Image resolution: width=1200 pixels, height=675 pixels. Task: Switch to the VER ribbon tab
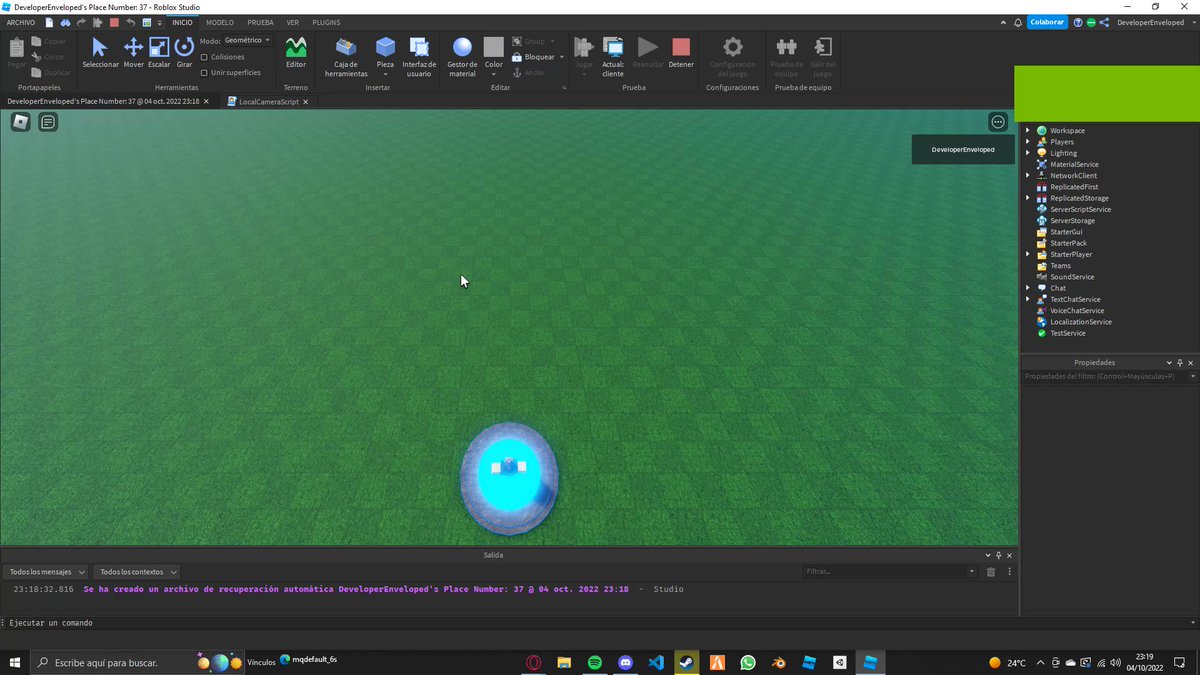tap(292, 22)
